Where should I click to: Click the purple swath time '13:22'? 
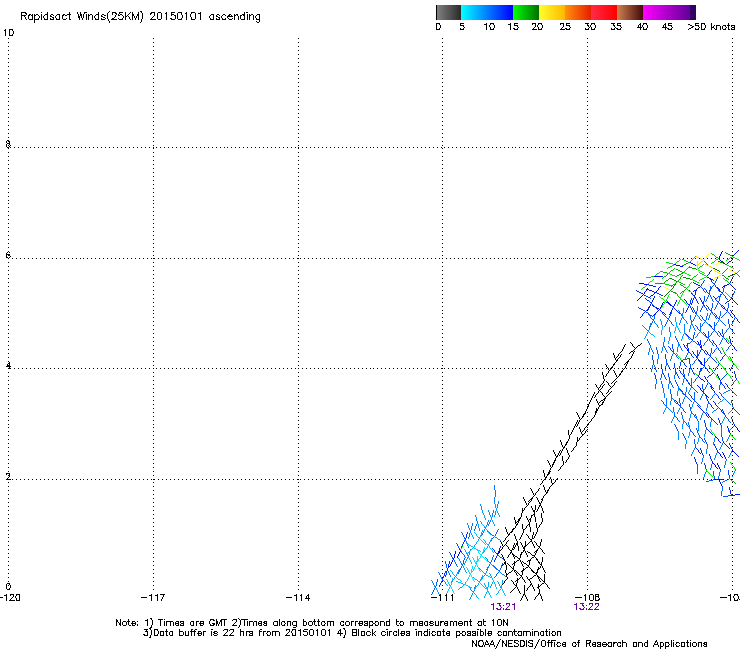tap(586, 607)
